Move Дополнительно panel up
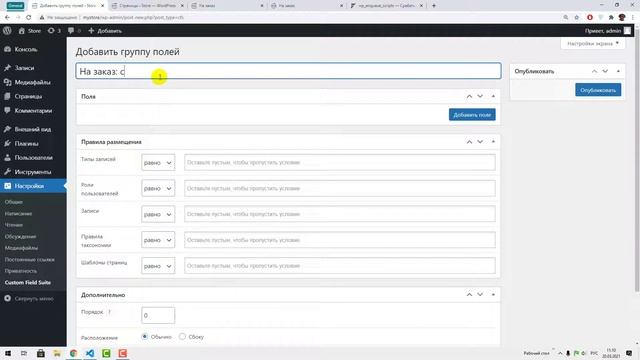The width and height of the screenshot is (640, 360). (469, 294)
